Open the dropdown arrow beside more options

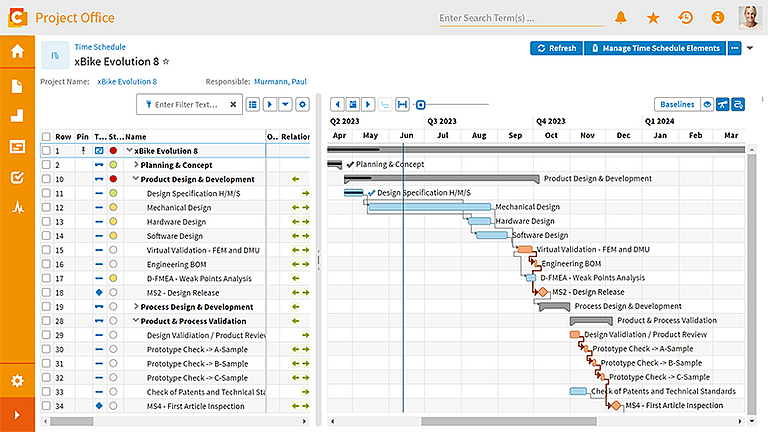click(x=750, y=48)
